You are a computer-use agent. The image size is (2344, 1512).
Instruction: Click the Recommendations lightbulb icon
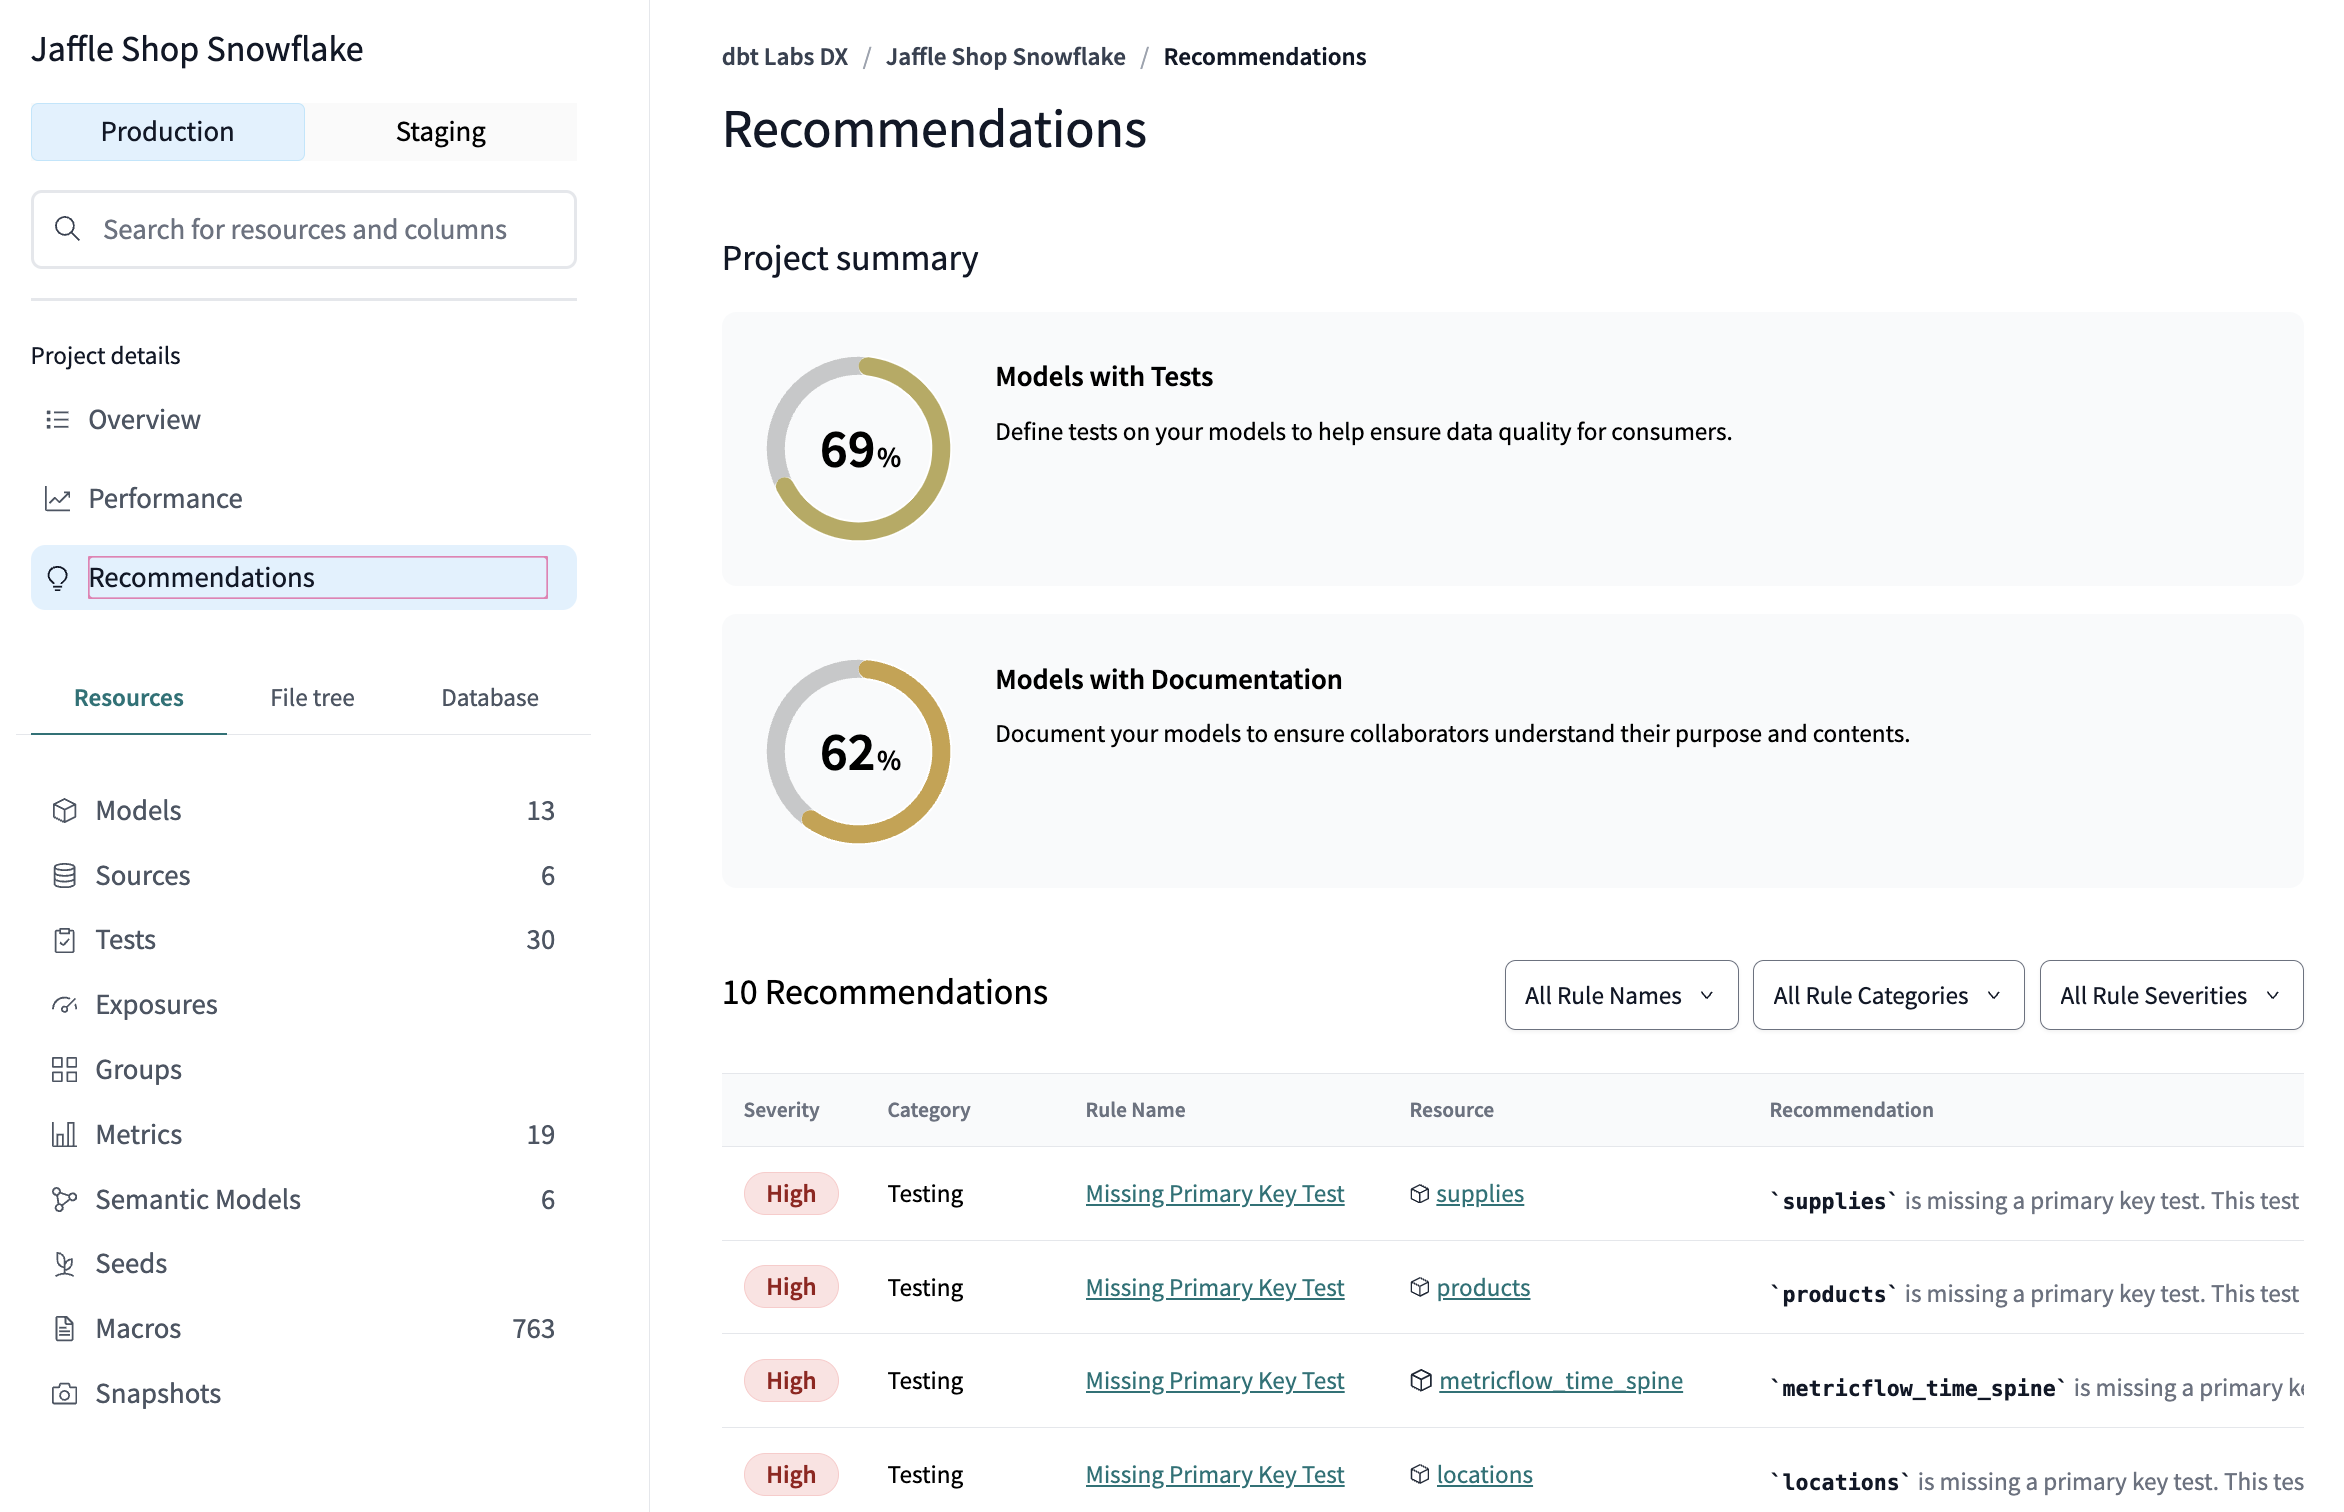58,578
